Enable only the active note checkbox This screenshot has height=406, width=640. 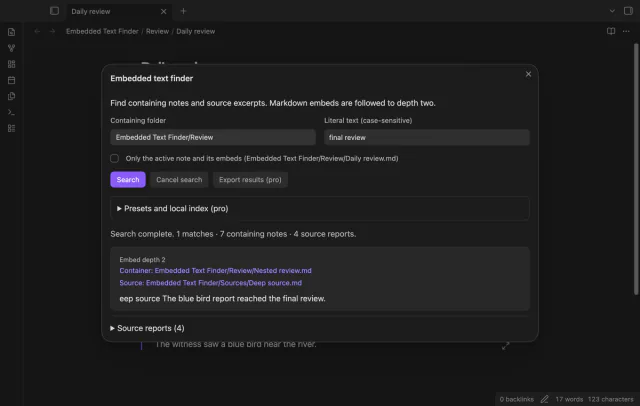click(x=115, y=158)
